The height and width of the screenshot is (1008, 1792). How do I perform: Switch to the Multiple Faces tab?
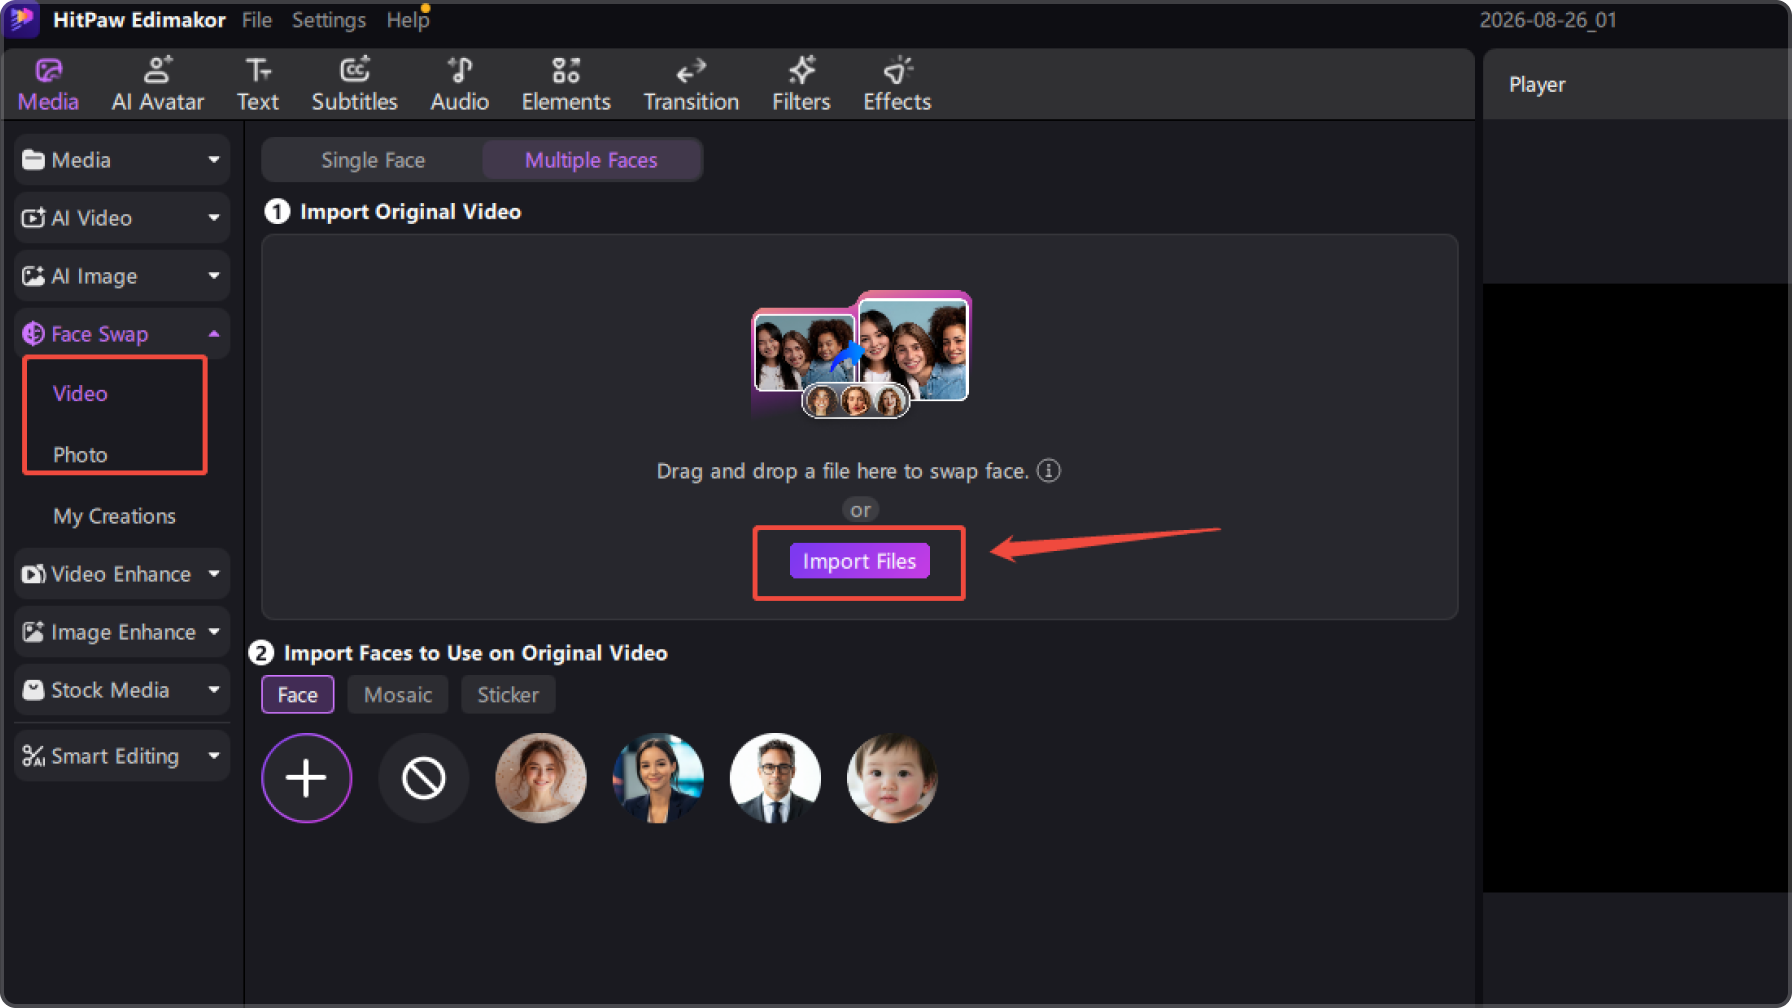591,160
